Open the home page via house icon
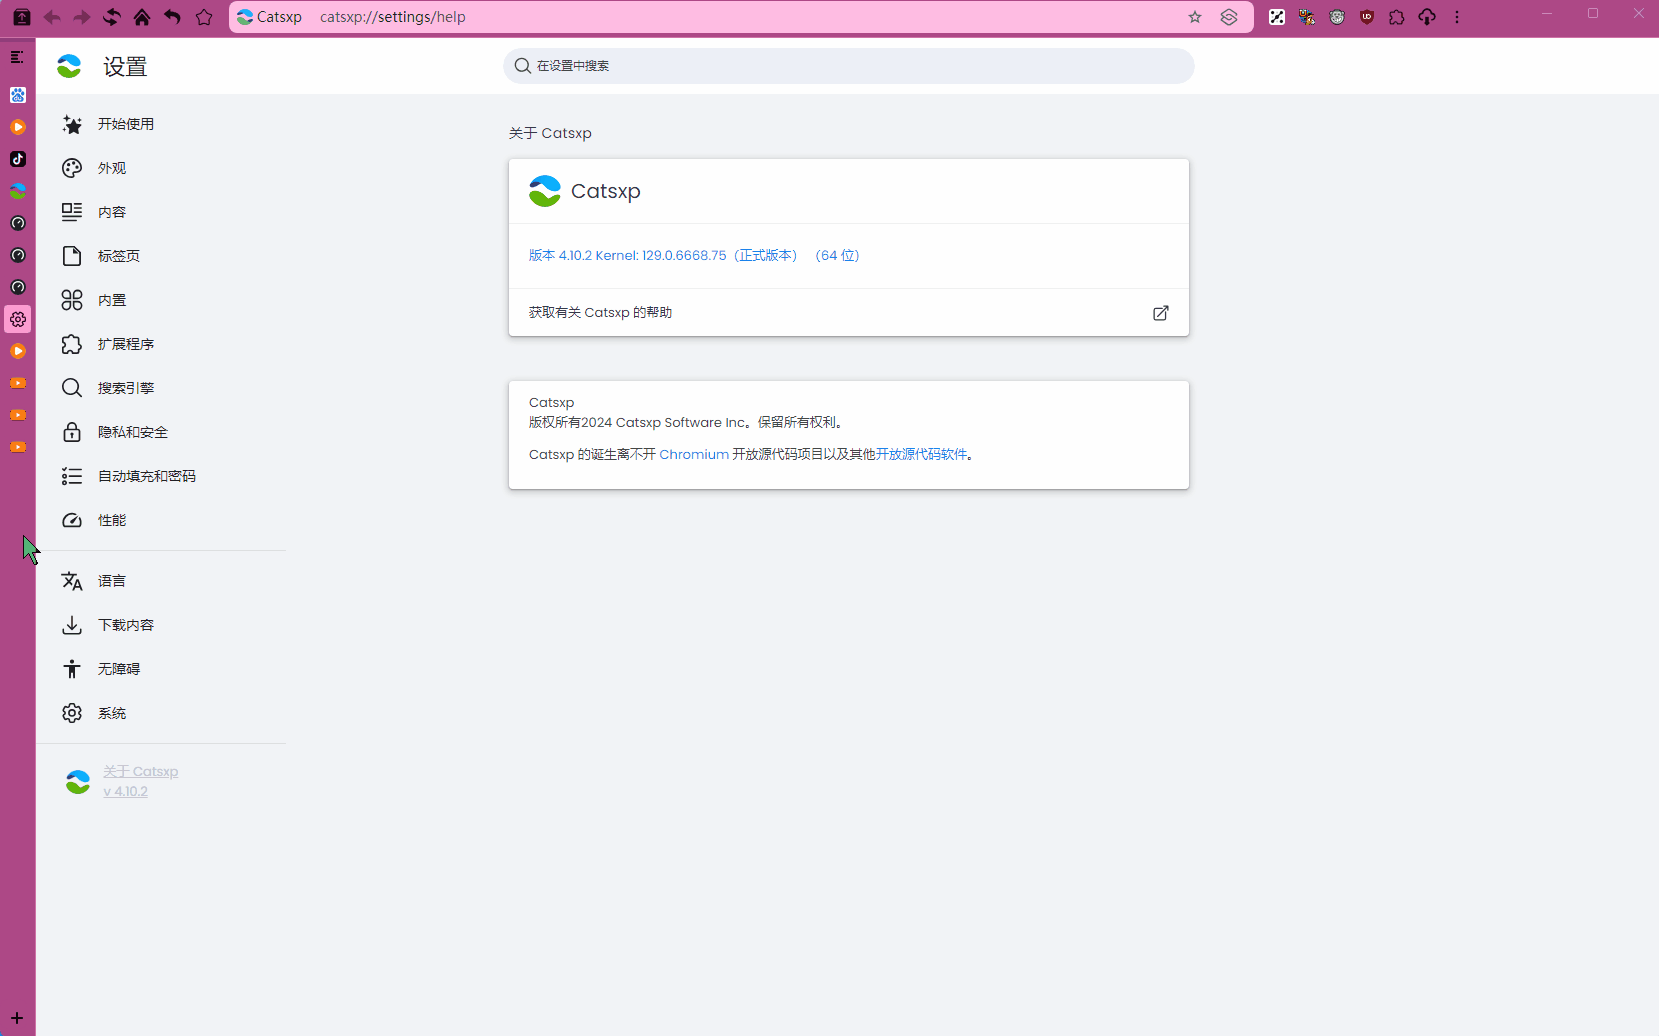This screenshot has width=1659, height=1036. pos(142,17)
